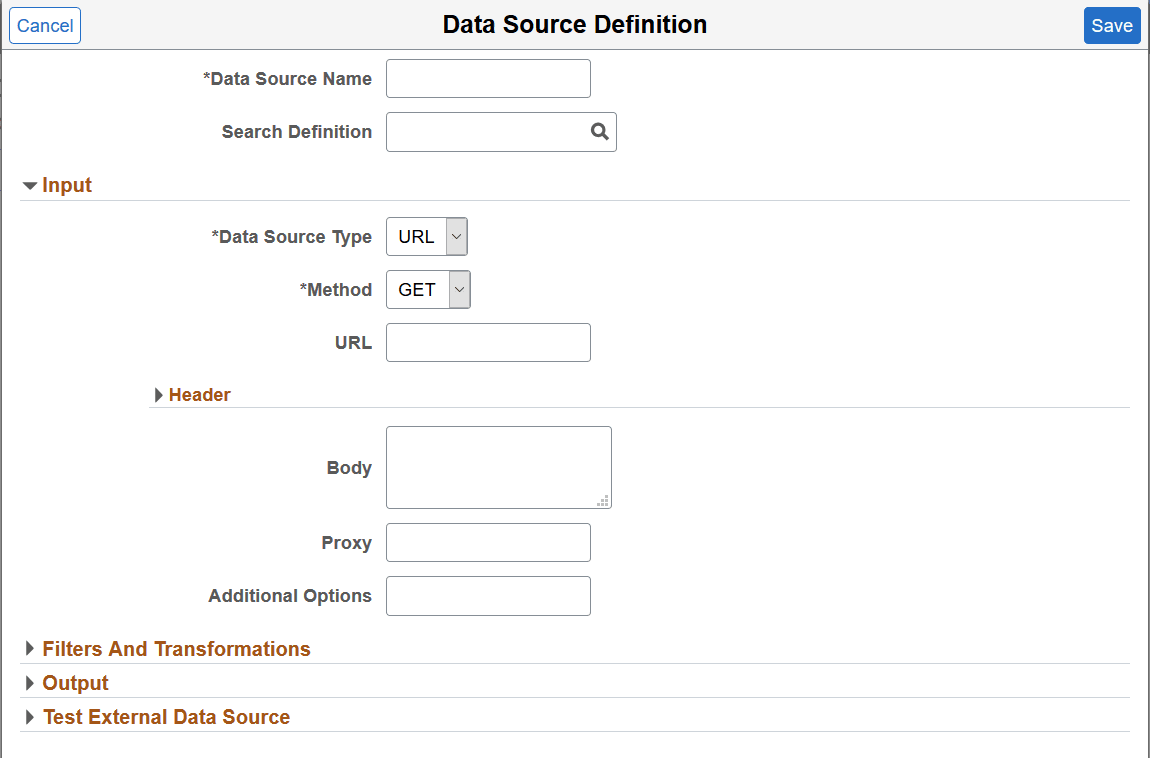Click inside the URL field
The width and height of the screenshot is (1150, 758).
pyautogui.click(x=488, y=342)
